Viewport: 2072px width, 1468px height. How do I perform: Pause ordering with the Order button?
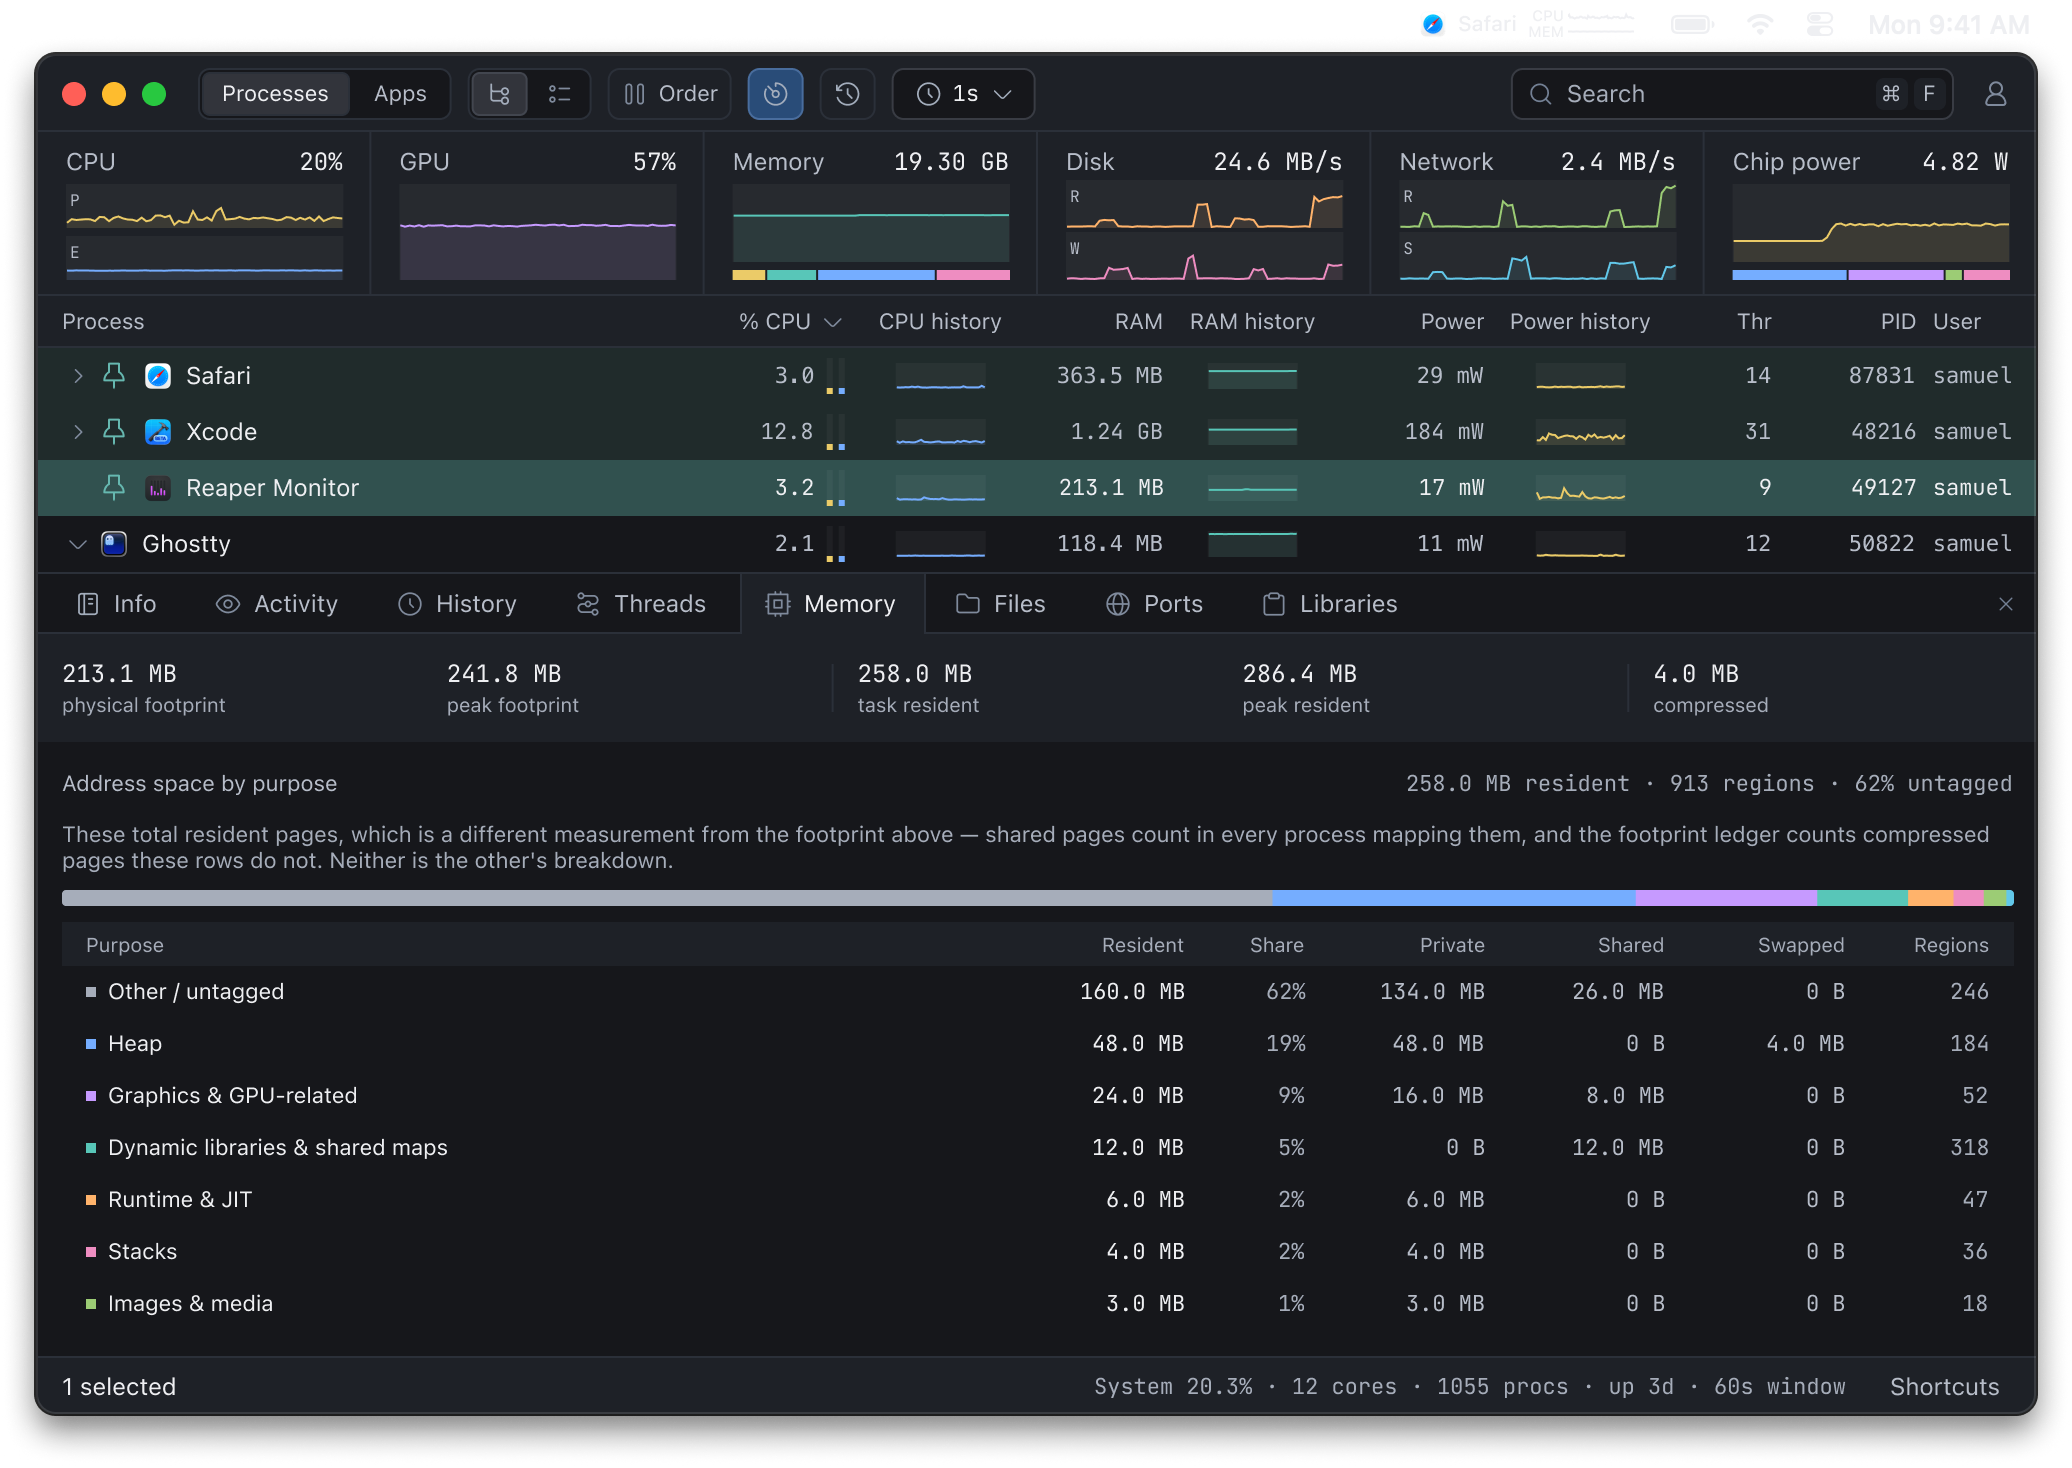click(x=670, y=94)
